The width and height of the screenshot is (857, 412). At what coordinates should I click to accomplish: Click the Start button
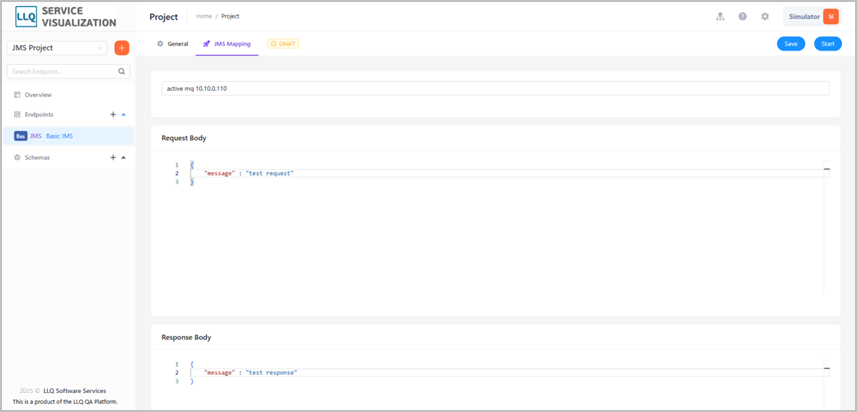coord(827,44)
